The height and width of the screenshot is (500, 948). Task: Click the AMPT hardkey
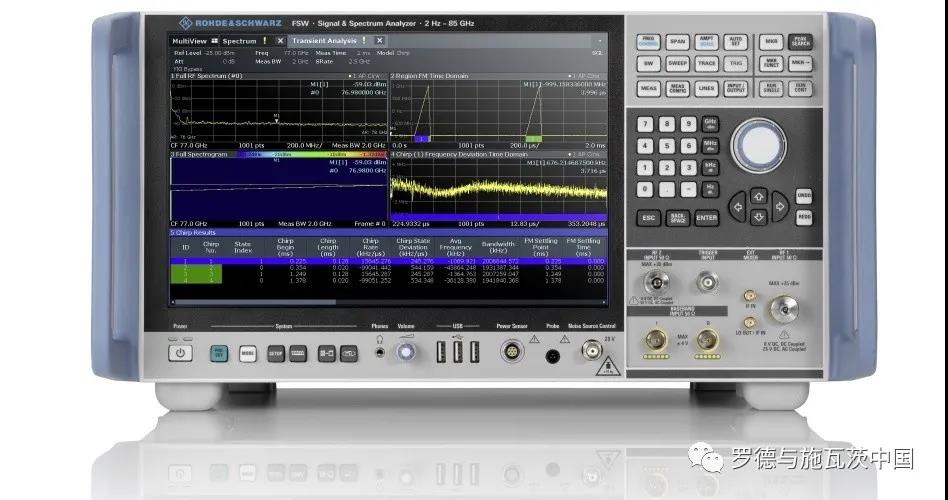706,42
